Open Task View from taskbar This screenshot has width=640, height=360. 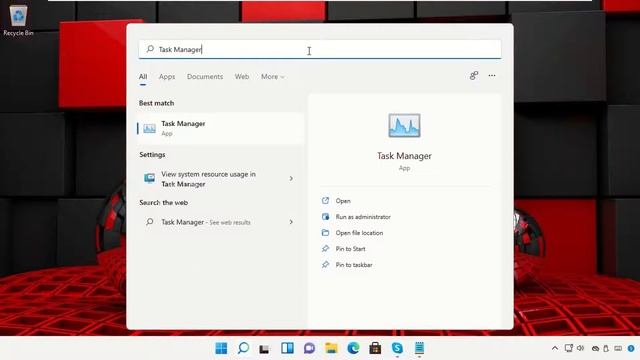coord(264,349)
